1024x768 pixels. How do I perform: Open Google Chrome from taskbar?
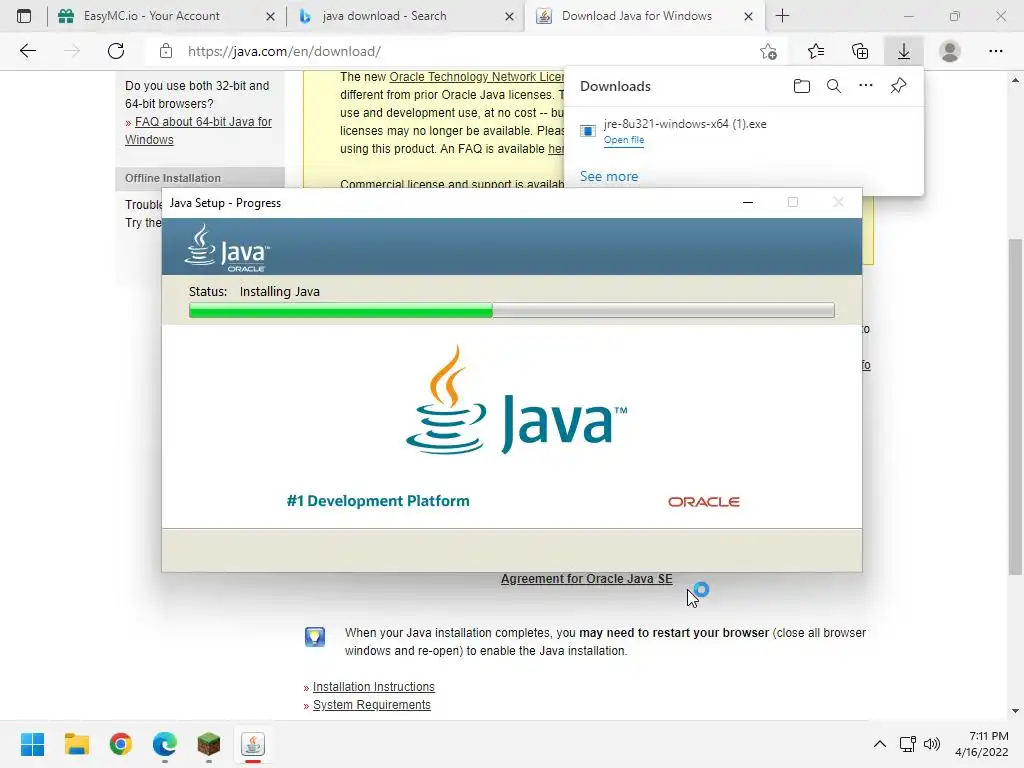121,744
